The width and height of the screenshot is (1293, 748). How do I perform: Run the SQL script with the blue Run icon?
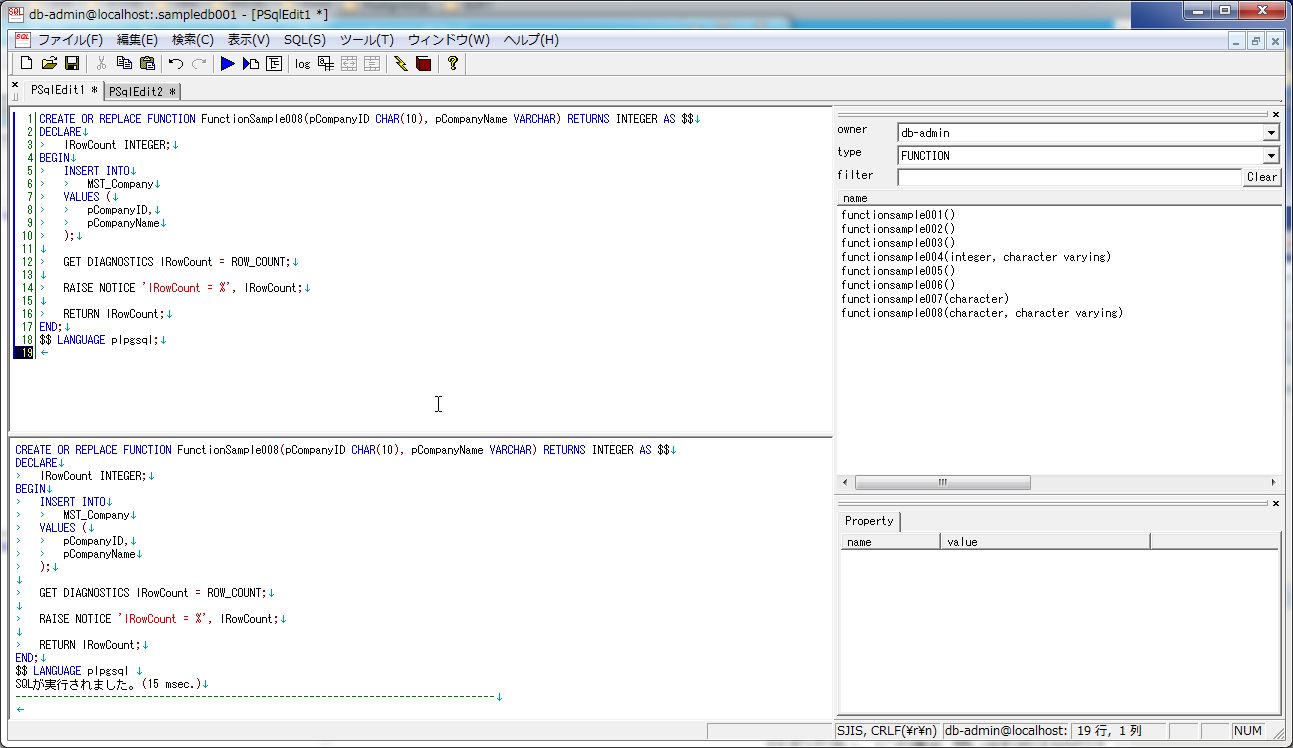(228, 63)
